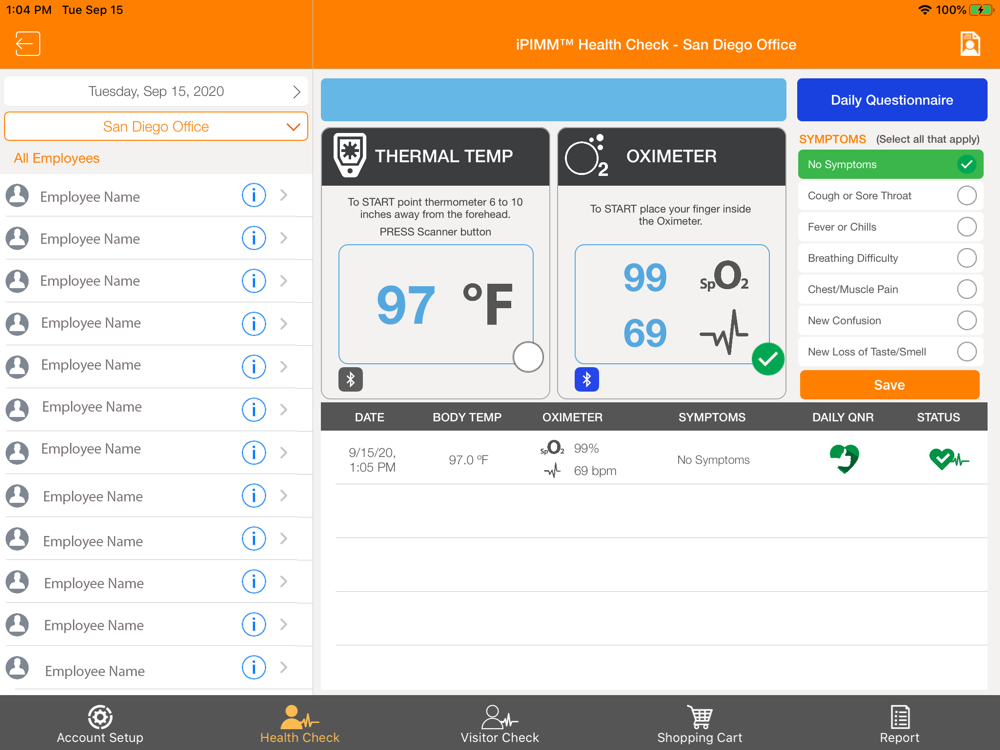The height and width of the screenshot is (750, 1000).
Task: Expand the last employee row chevron
Action: (284, 668)
